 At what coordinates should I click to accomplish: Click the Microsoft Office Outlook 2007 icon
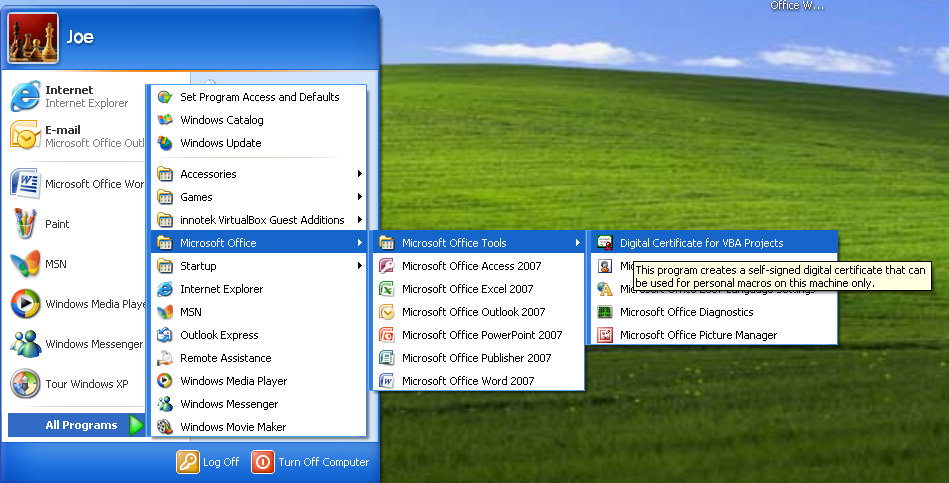pos(386,312)
